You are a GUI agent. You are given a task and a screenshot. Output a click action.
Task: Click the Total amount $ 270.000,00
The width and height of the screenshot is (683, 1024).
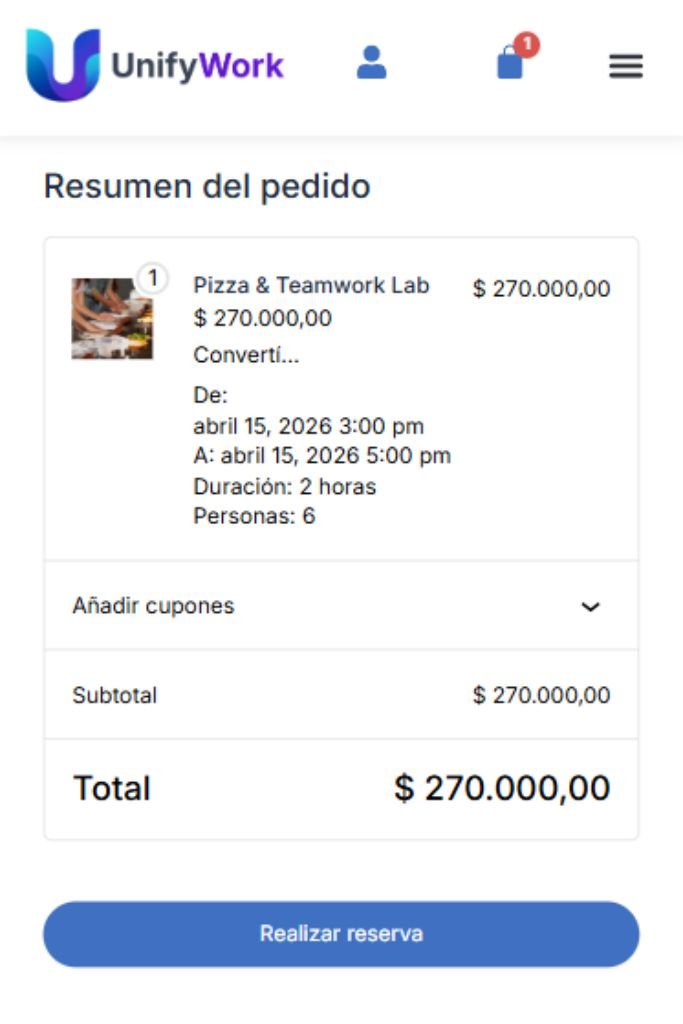click(x=502, y=788)
